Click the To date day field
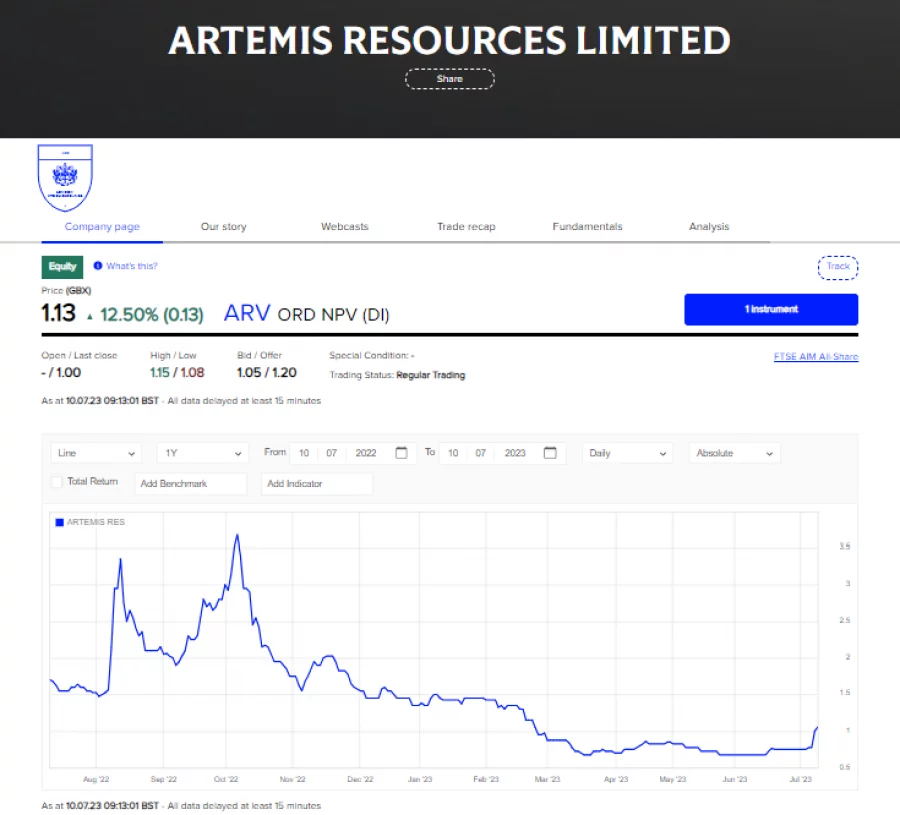 pos(453,453)
